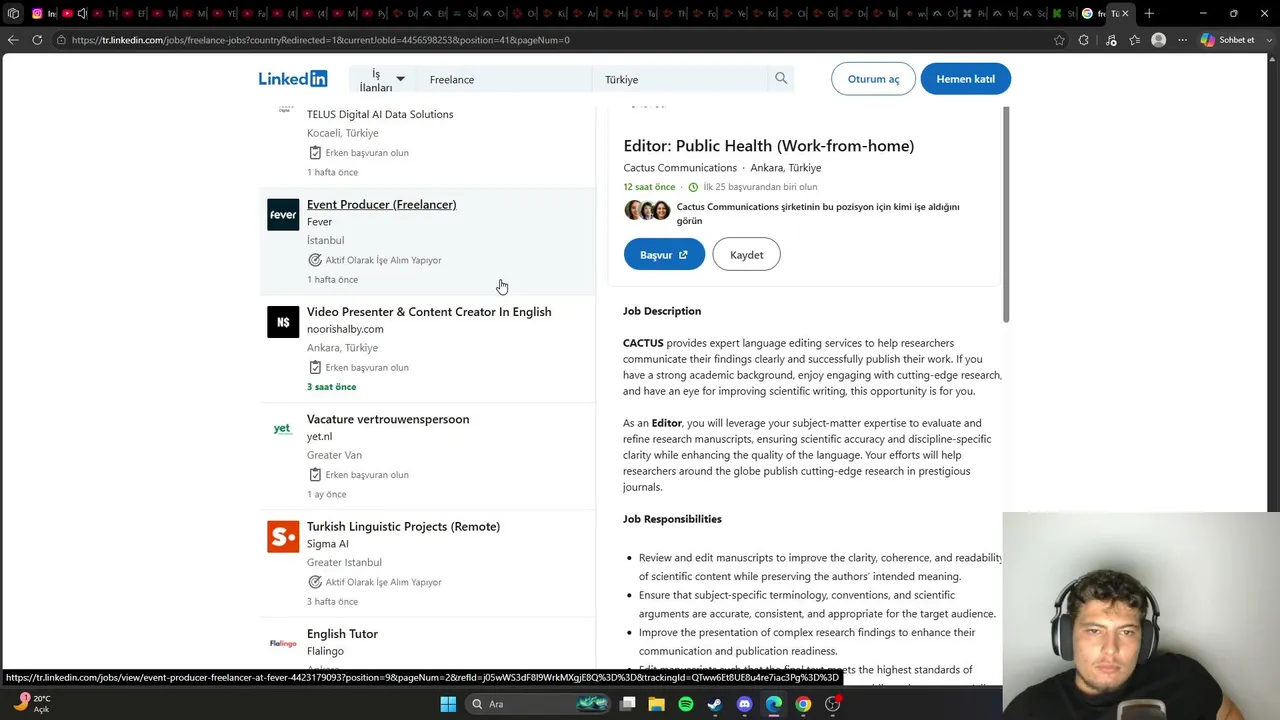Viewport: 1280px width, 720px height.
Task: Switch to the Instagram browser tab
Action: pyautogui.click(x=42, y=14)
